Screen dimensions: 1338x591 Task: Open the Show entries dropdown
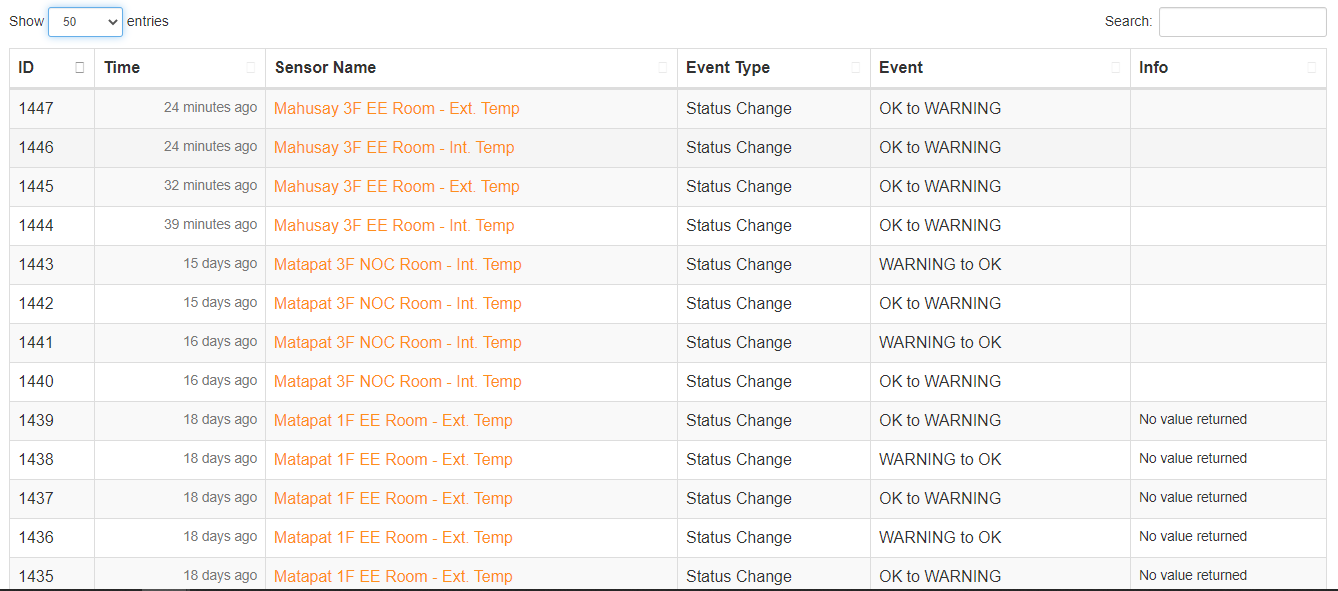(x=85, y=22)
